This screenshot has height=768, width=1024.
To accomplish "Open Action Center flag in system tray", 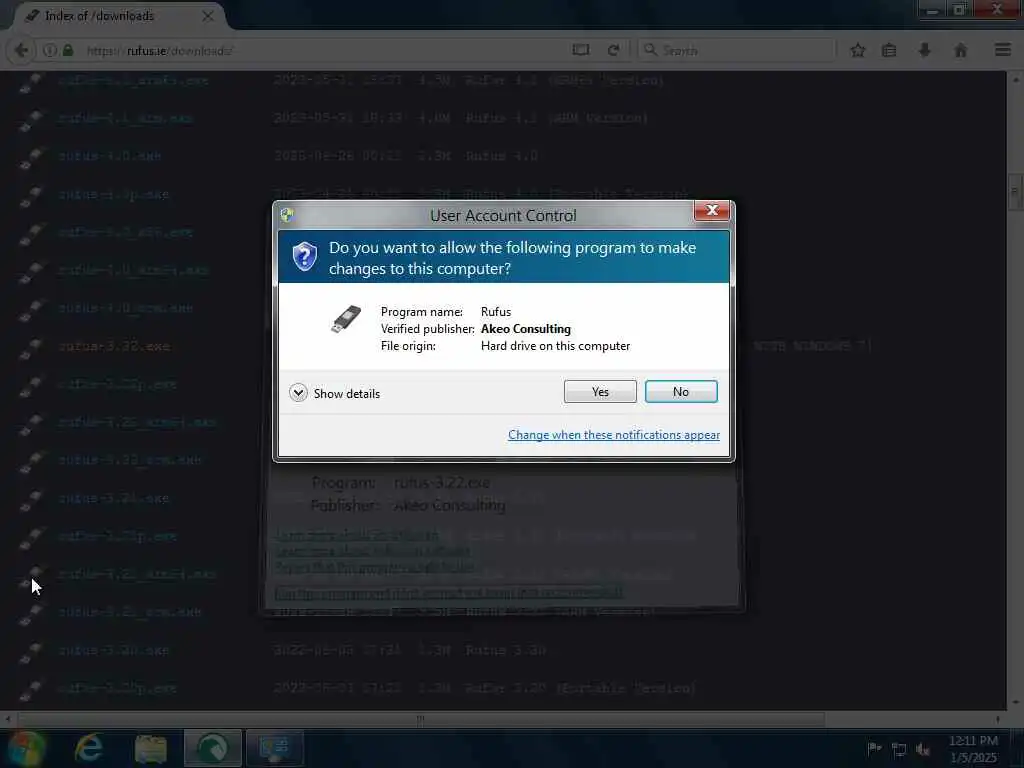I will coord(874,749).
